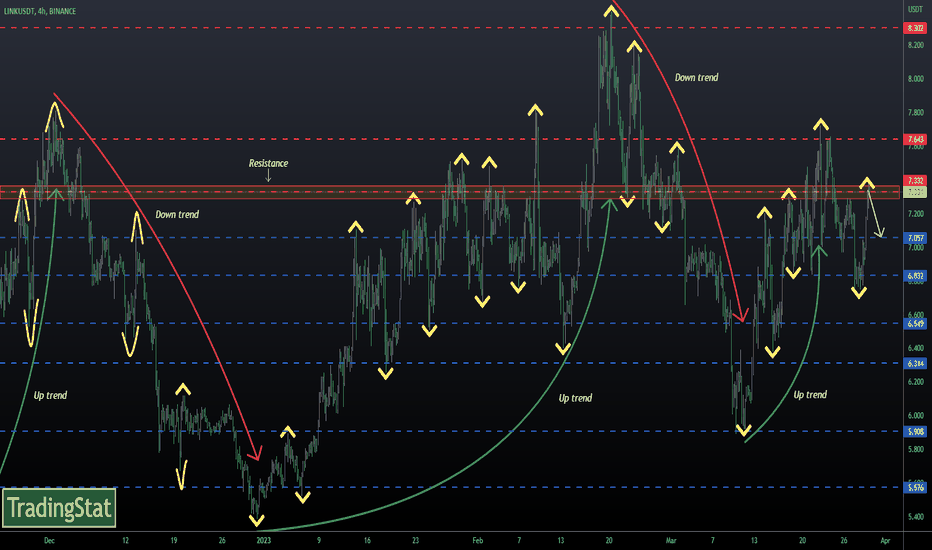Click the Apr label on the time axis

[885, 540]
